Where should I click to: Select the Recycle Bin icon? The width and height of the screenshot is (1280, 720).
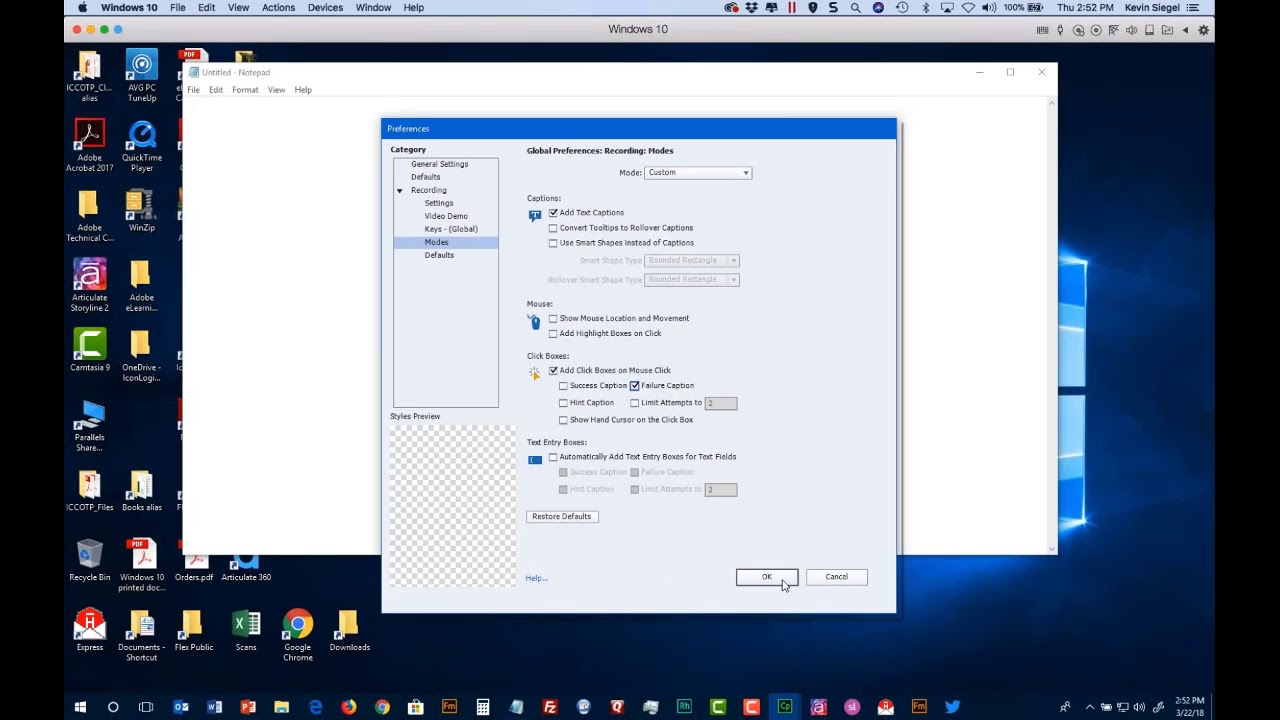[x=89, y=561]
